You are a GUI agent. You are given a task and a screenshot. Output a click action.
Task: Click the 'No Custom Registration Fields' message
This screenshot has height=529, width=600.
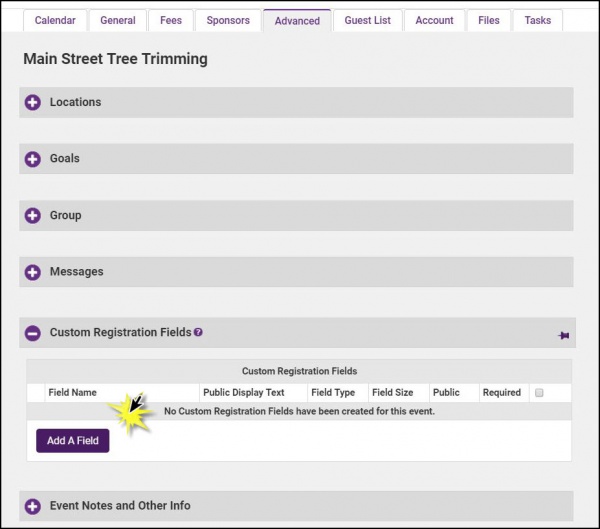pyautogui.click(x=299, y=411)
